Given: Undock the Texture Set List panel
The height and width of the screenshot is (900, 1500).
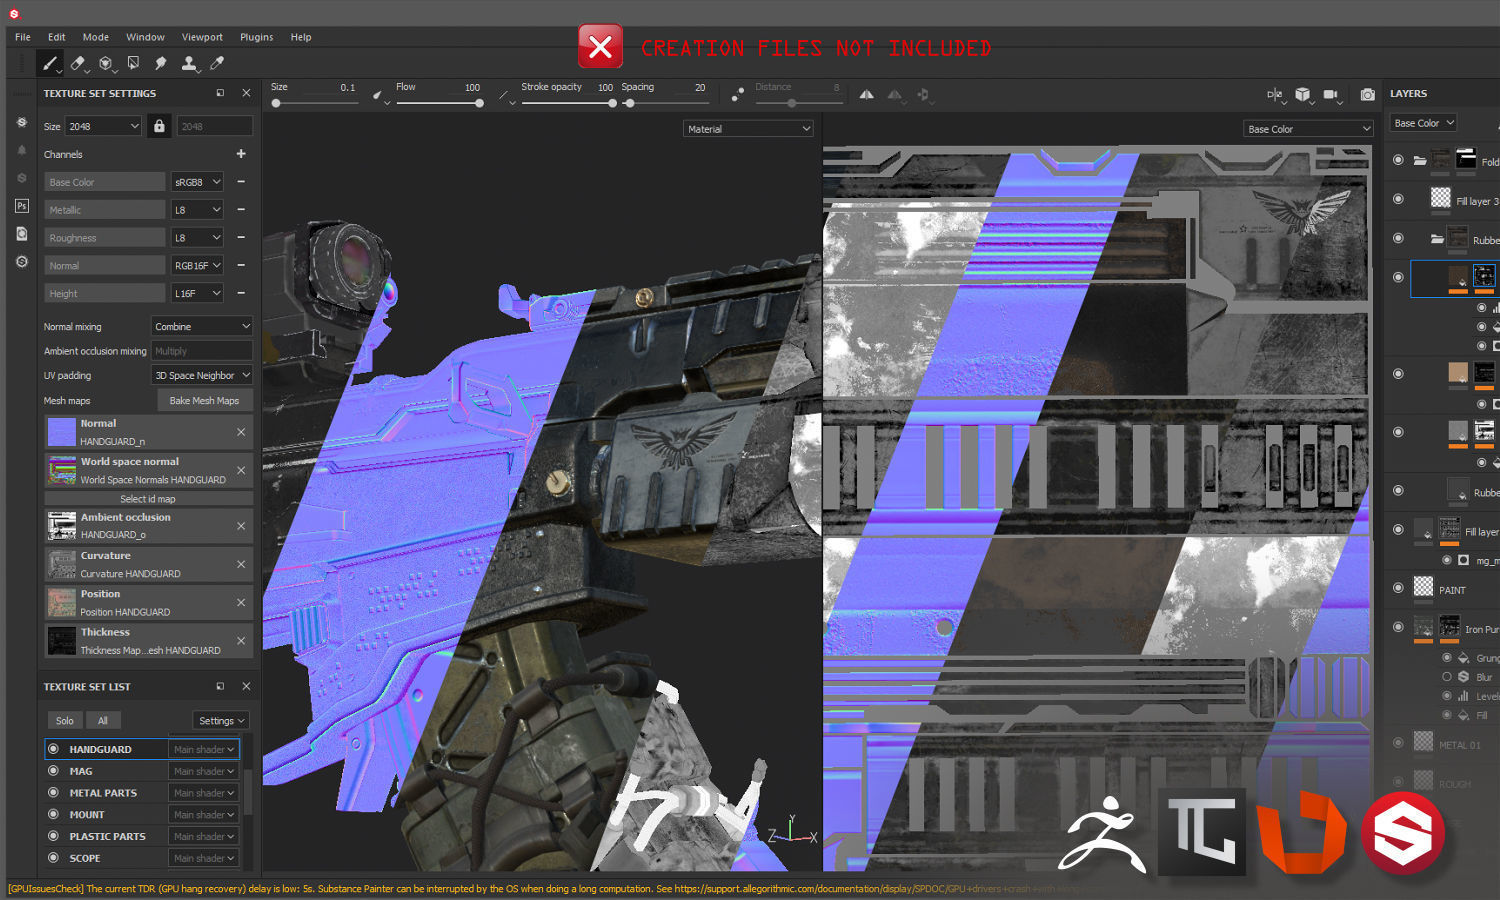Looking at the screenshot, I should 220,686.
